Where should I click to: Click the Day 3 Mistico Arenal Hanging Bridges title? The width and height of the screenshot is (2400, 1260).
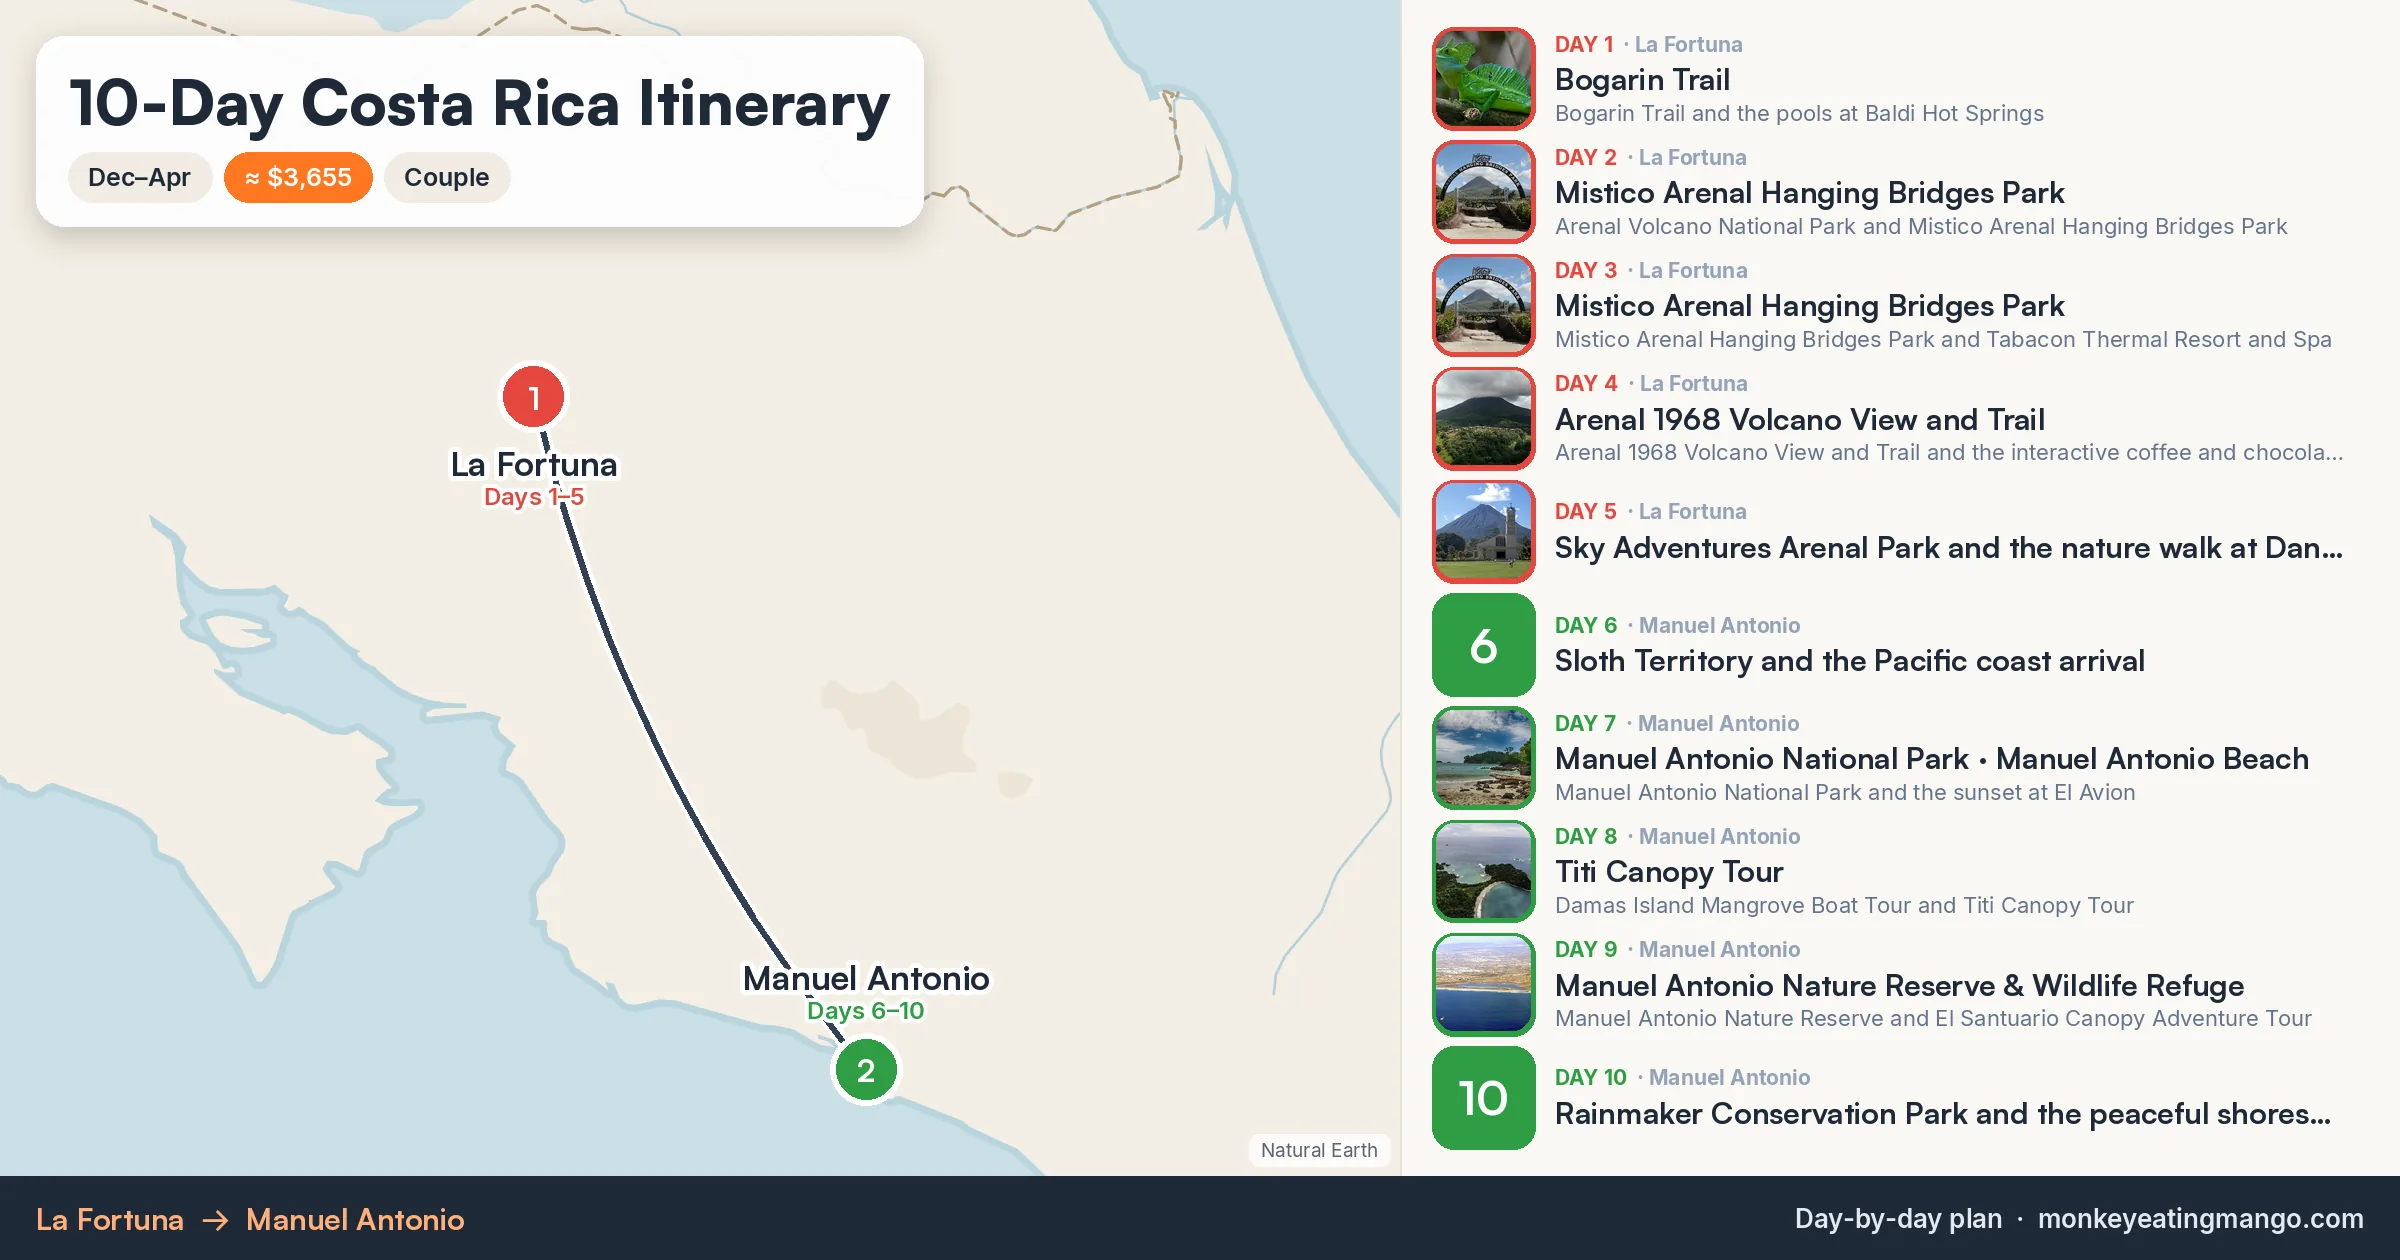click(x=1810, y=305)
